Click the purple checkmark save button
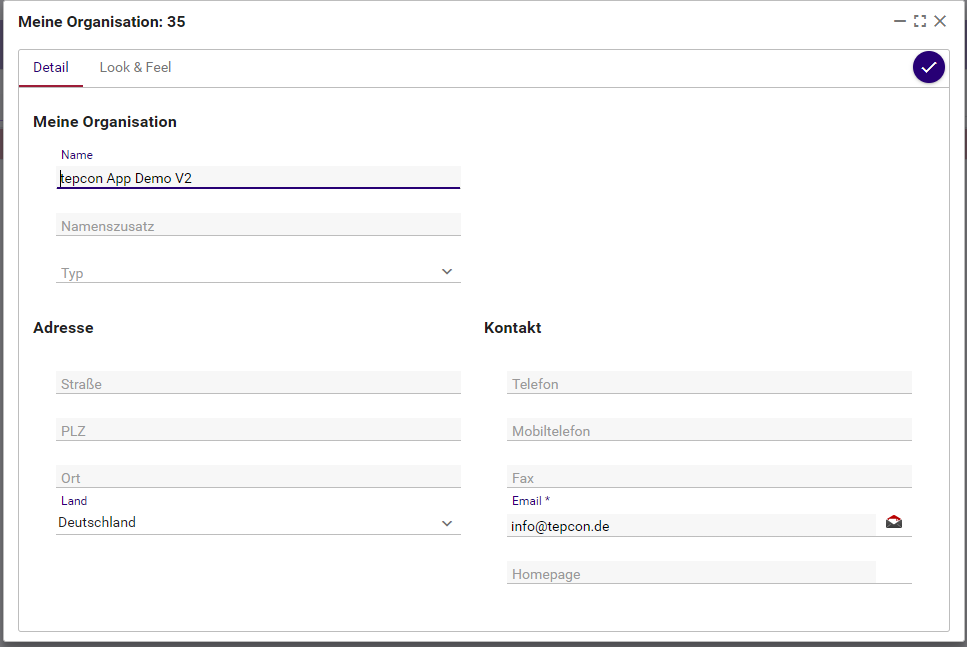 (928, 67)
